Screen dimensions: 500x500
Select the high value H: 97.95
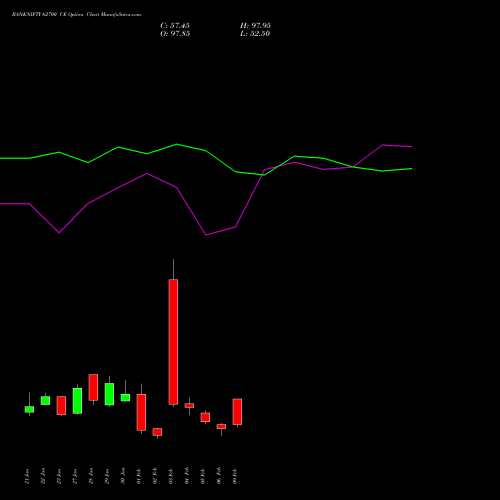tap(255, 26)
